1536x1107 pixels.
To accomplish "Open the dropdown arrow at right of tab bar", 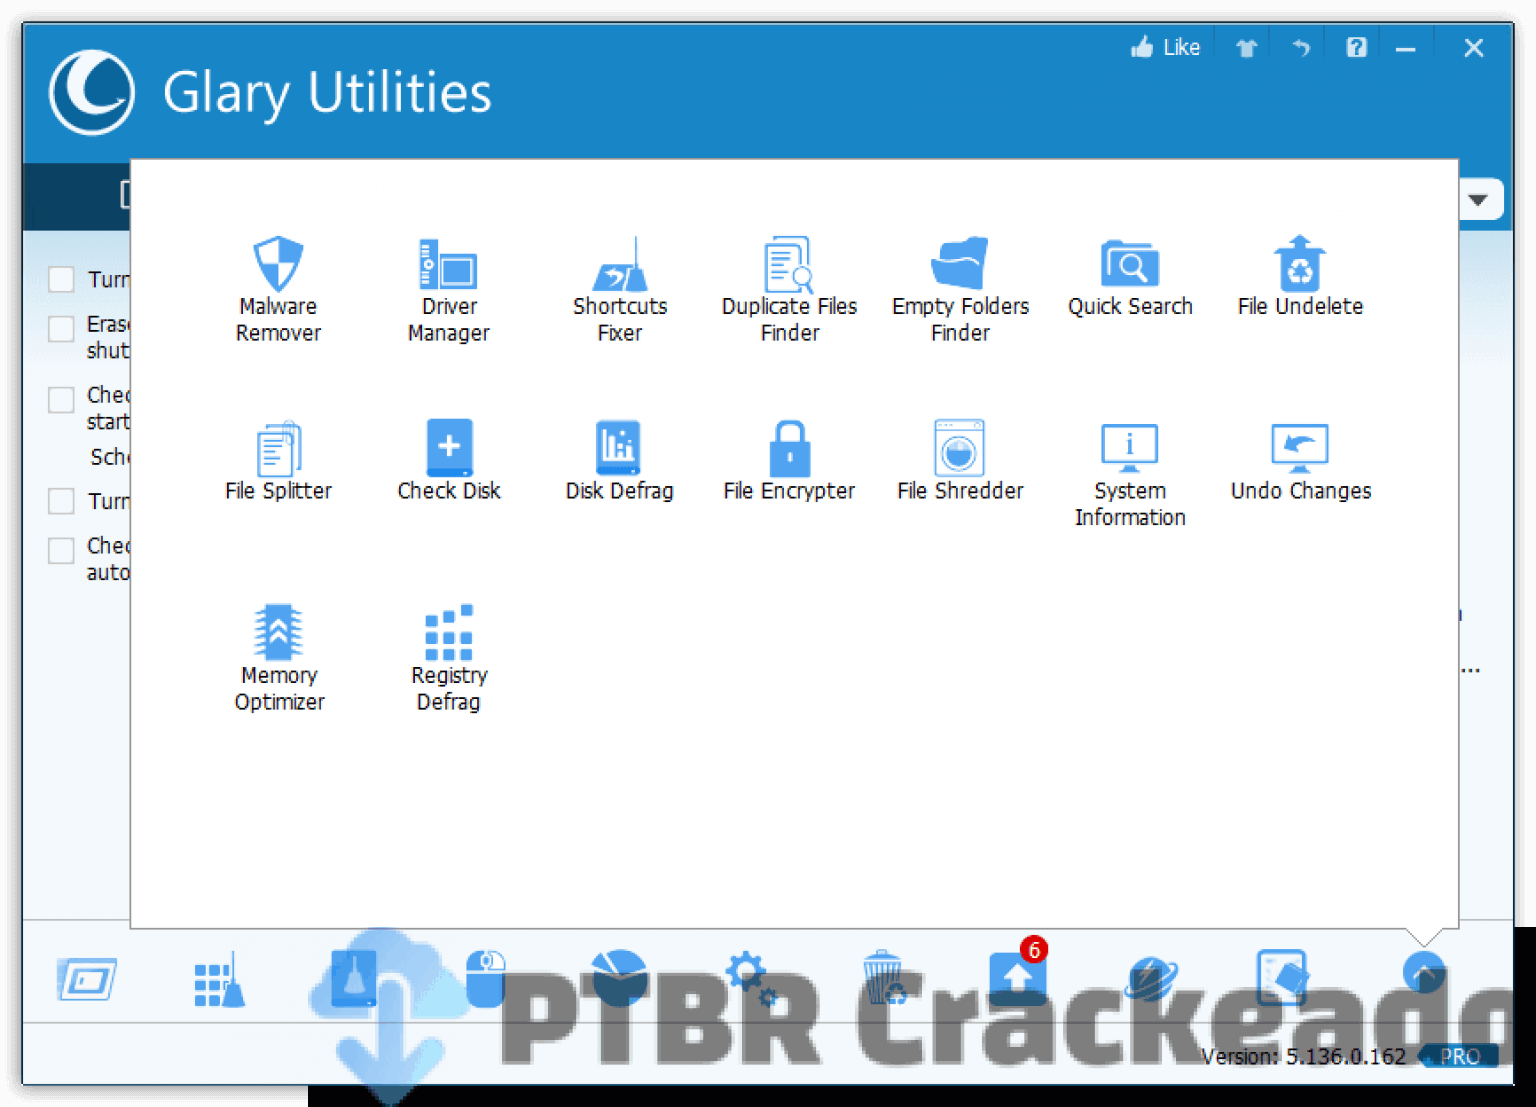I will (x=1478, y=200).
